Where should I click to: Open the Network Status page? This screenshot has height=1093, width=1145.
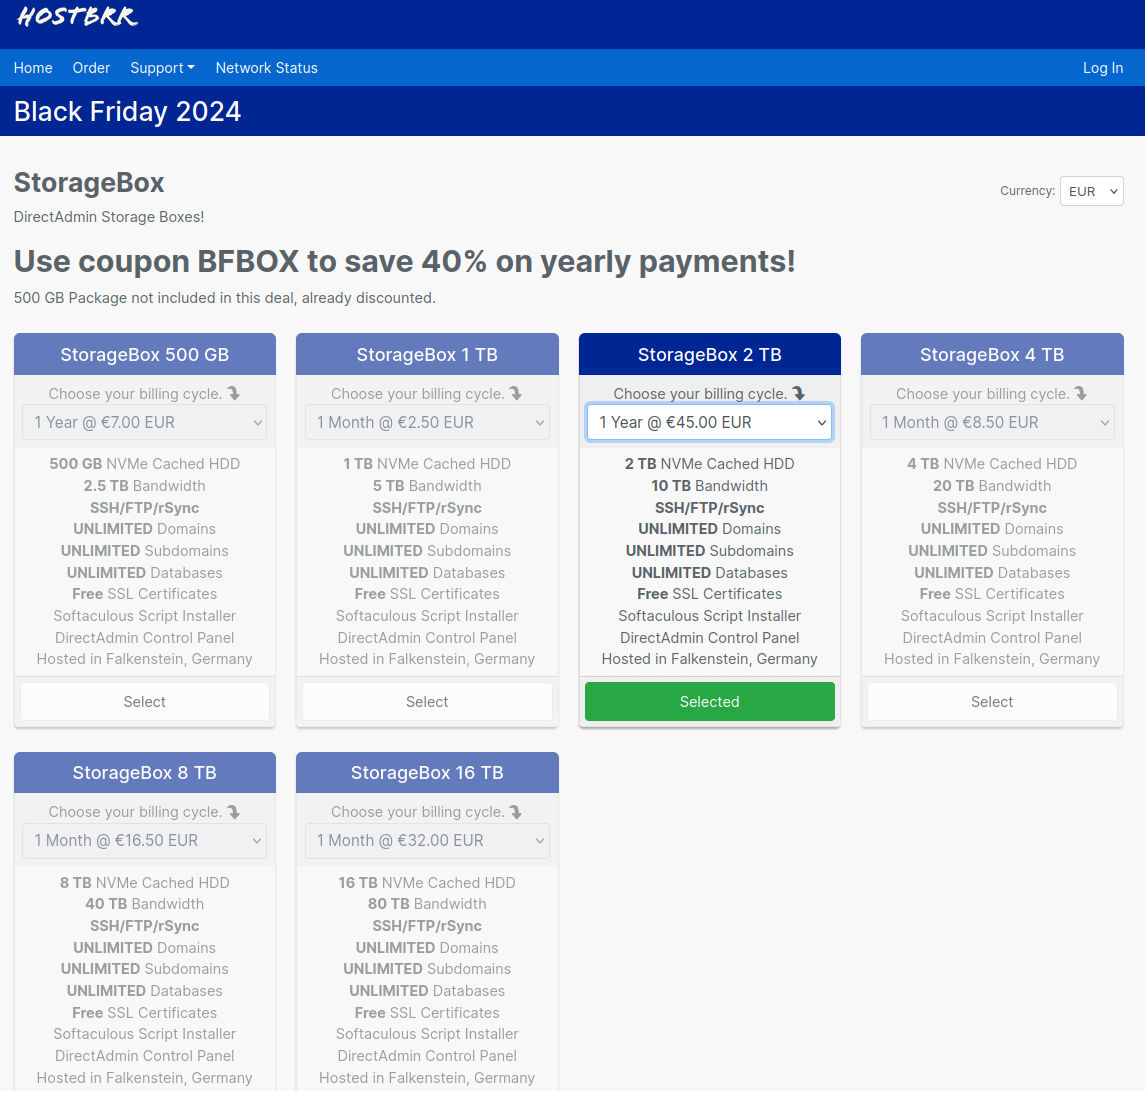point(266,68)
